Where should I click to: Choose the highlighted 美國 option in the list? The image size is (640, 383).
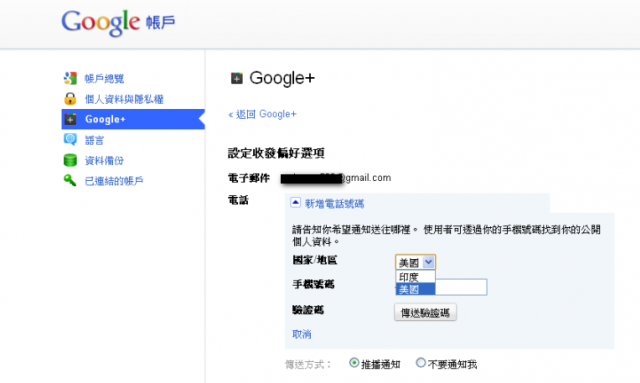pos(415,289)
